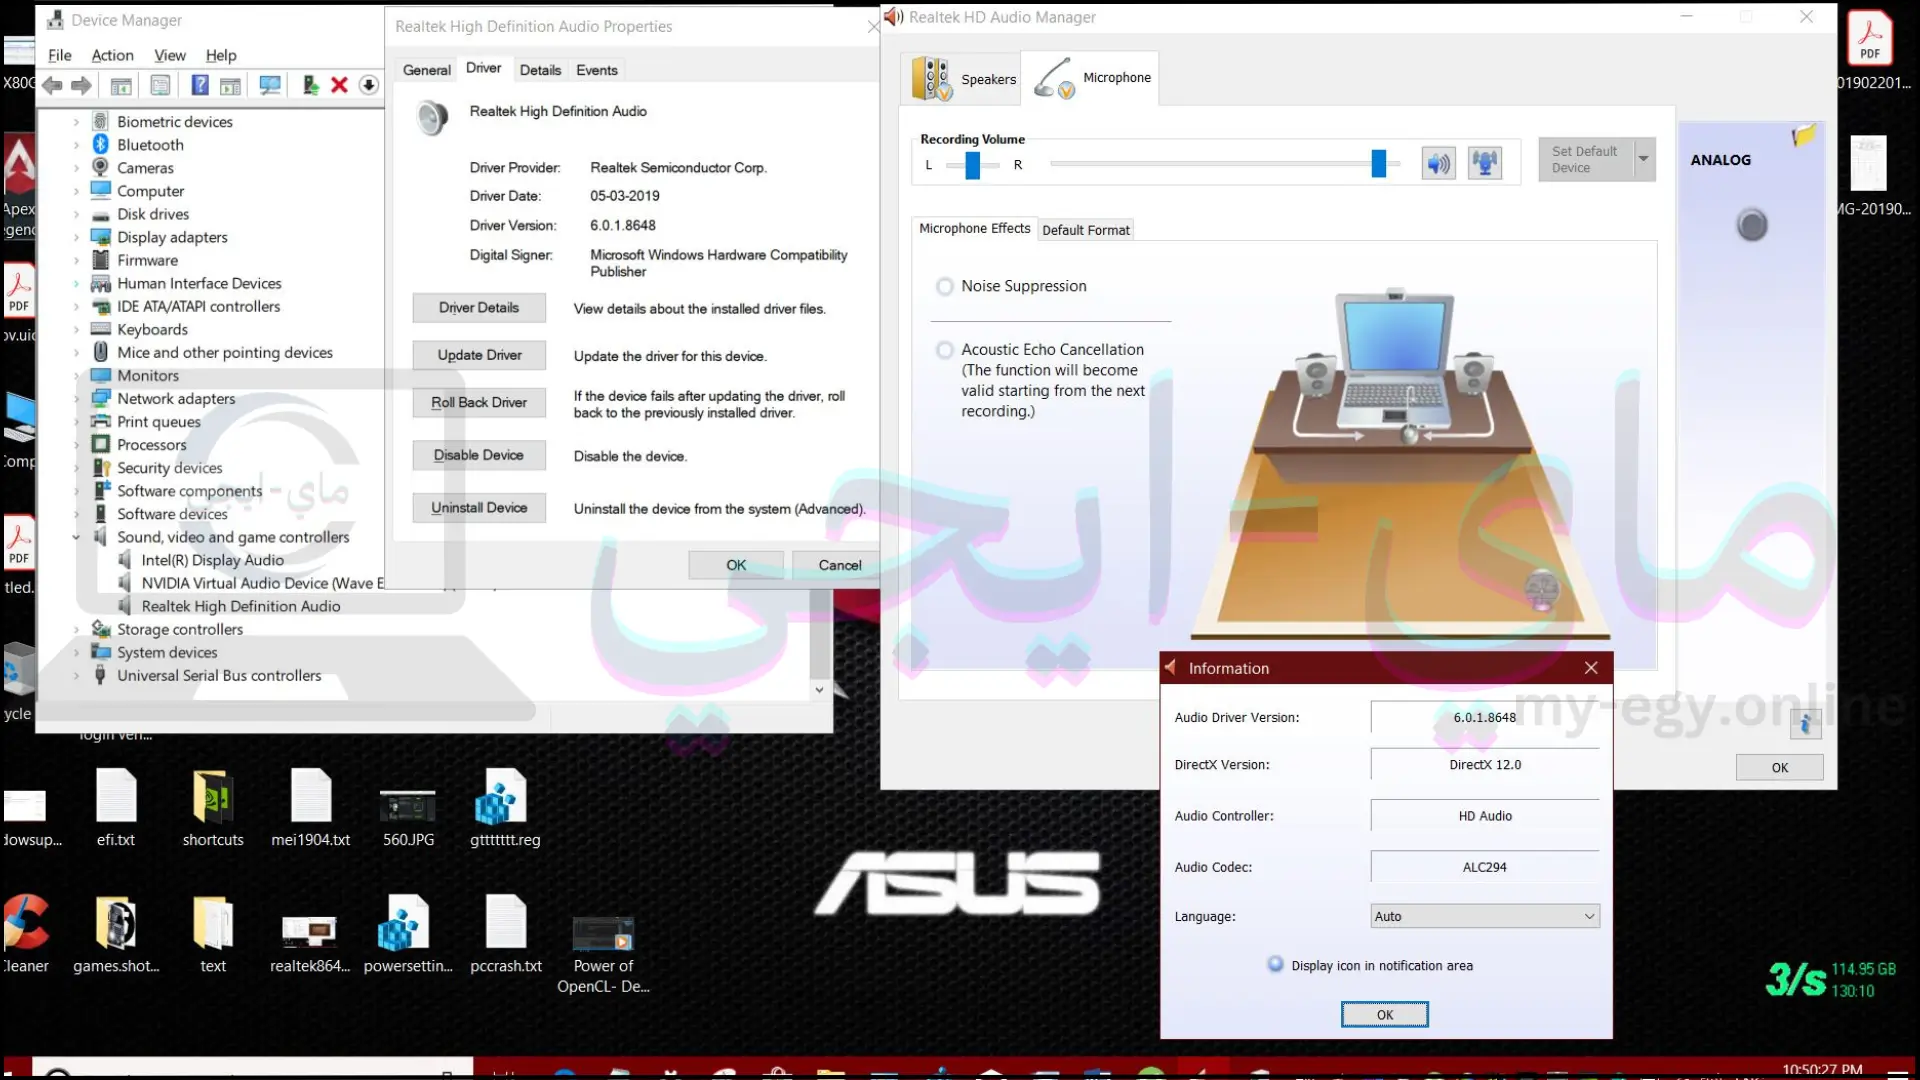The image size is (1920, 1080).
Task: Click the Update device driver toolbar icon
Action: pyautogui.click(x=311, y=86)
